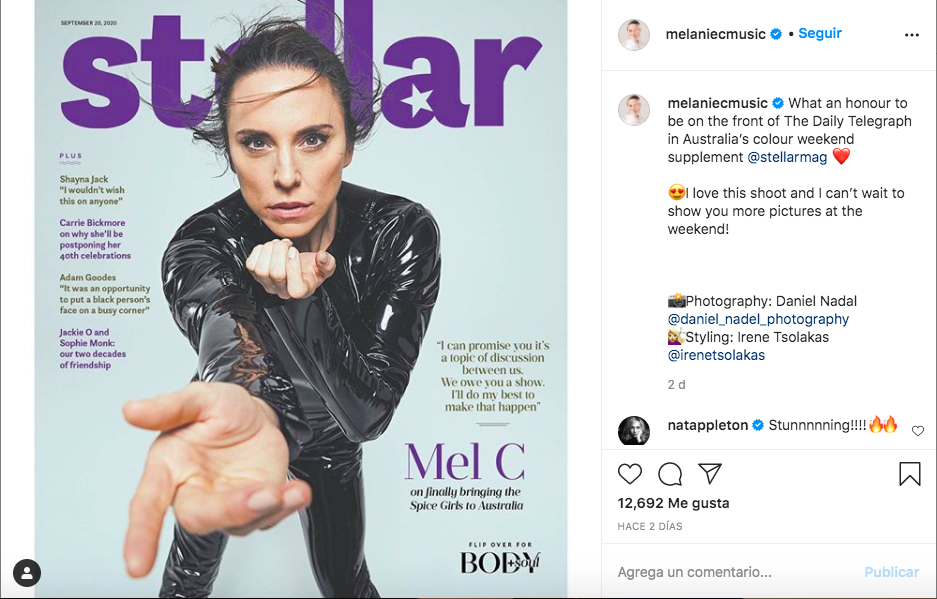
Task: Click Publicar to post comment
Action: [x=892, y=572]
